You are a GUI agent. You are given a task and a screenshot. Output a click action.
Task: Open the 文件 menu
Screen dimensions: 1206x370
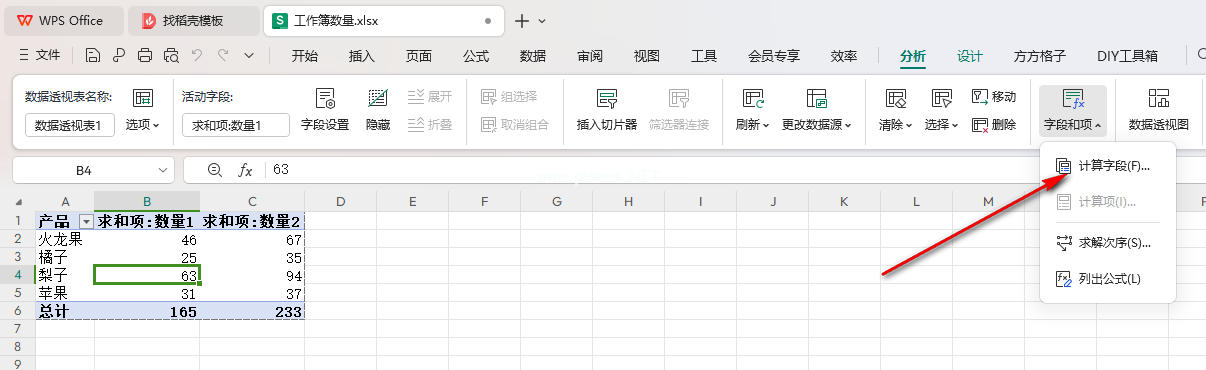click(40, 56)
